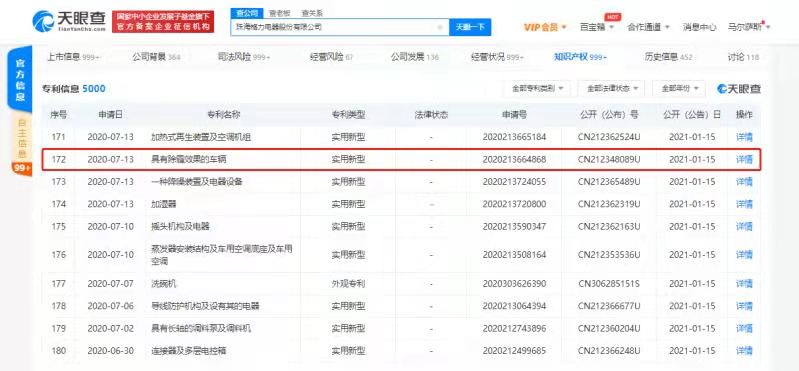Click the 专利名称 column header

[223, 115]
